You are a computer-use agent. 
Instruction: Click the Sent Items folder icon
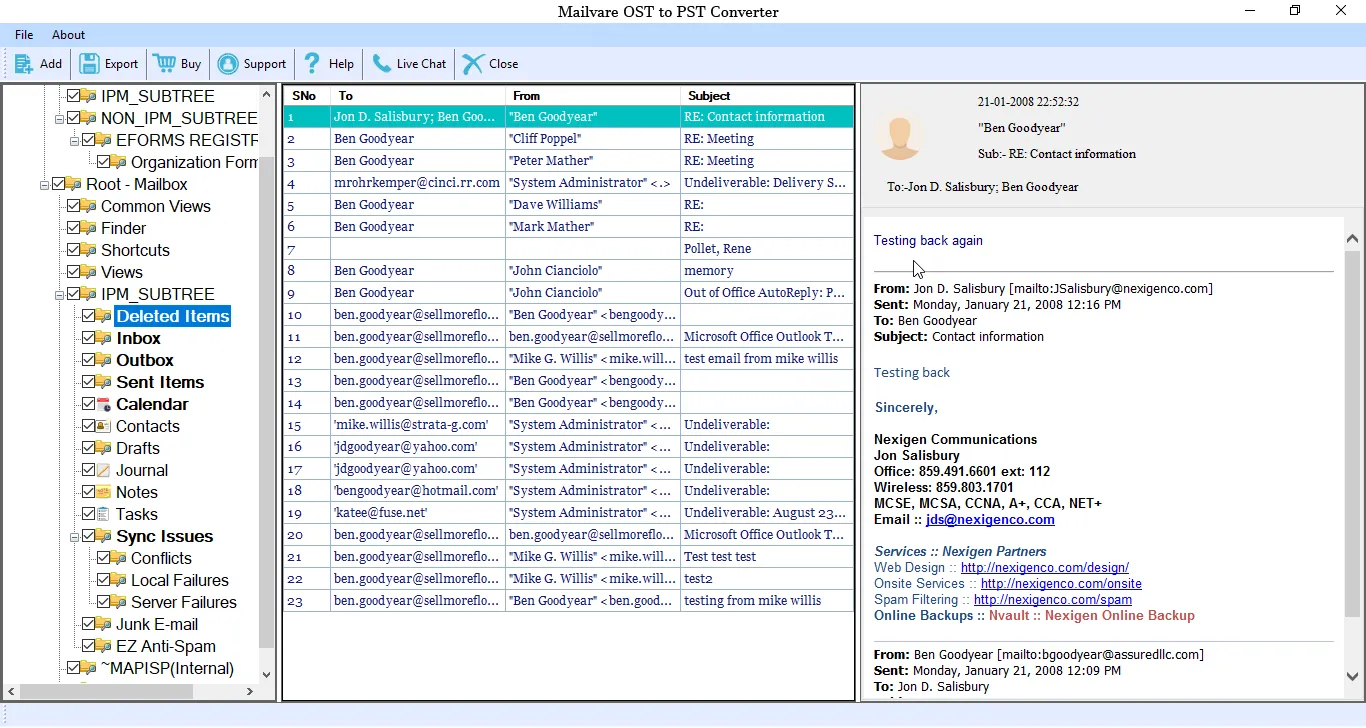[x=103, y=382]
